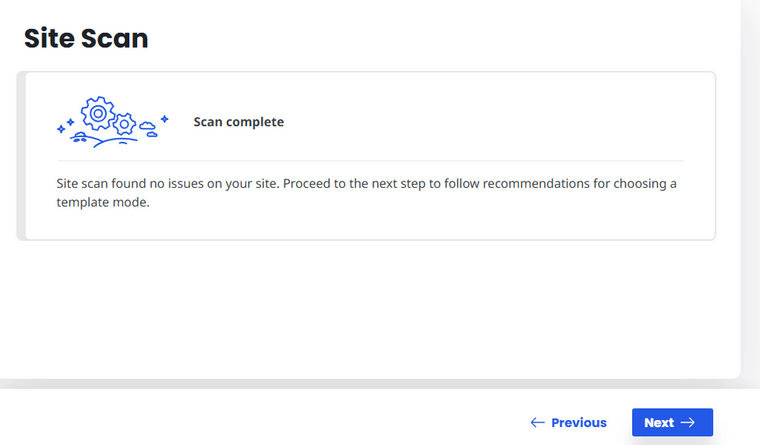Click the Previous link text

coord(579,423)
